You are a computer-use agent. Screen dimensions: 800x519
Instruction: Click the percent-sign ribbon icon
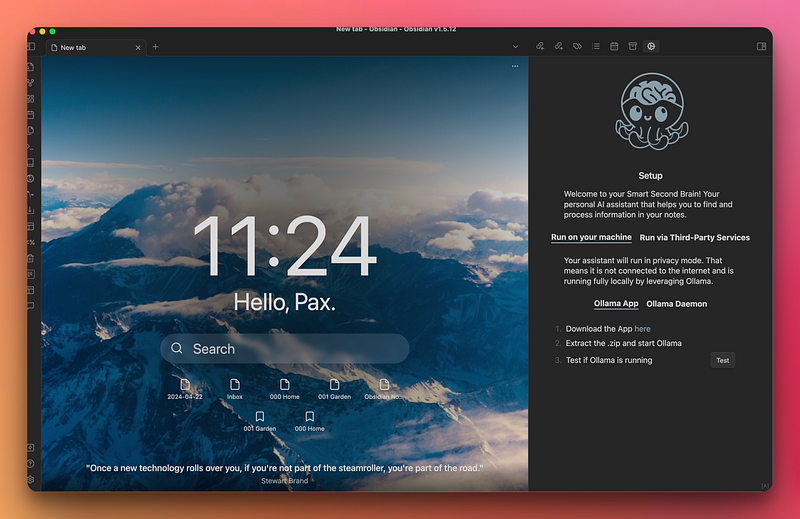(31, 242)
